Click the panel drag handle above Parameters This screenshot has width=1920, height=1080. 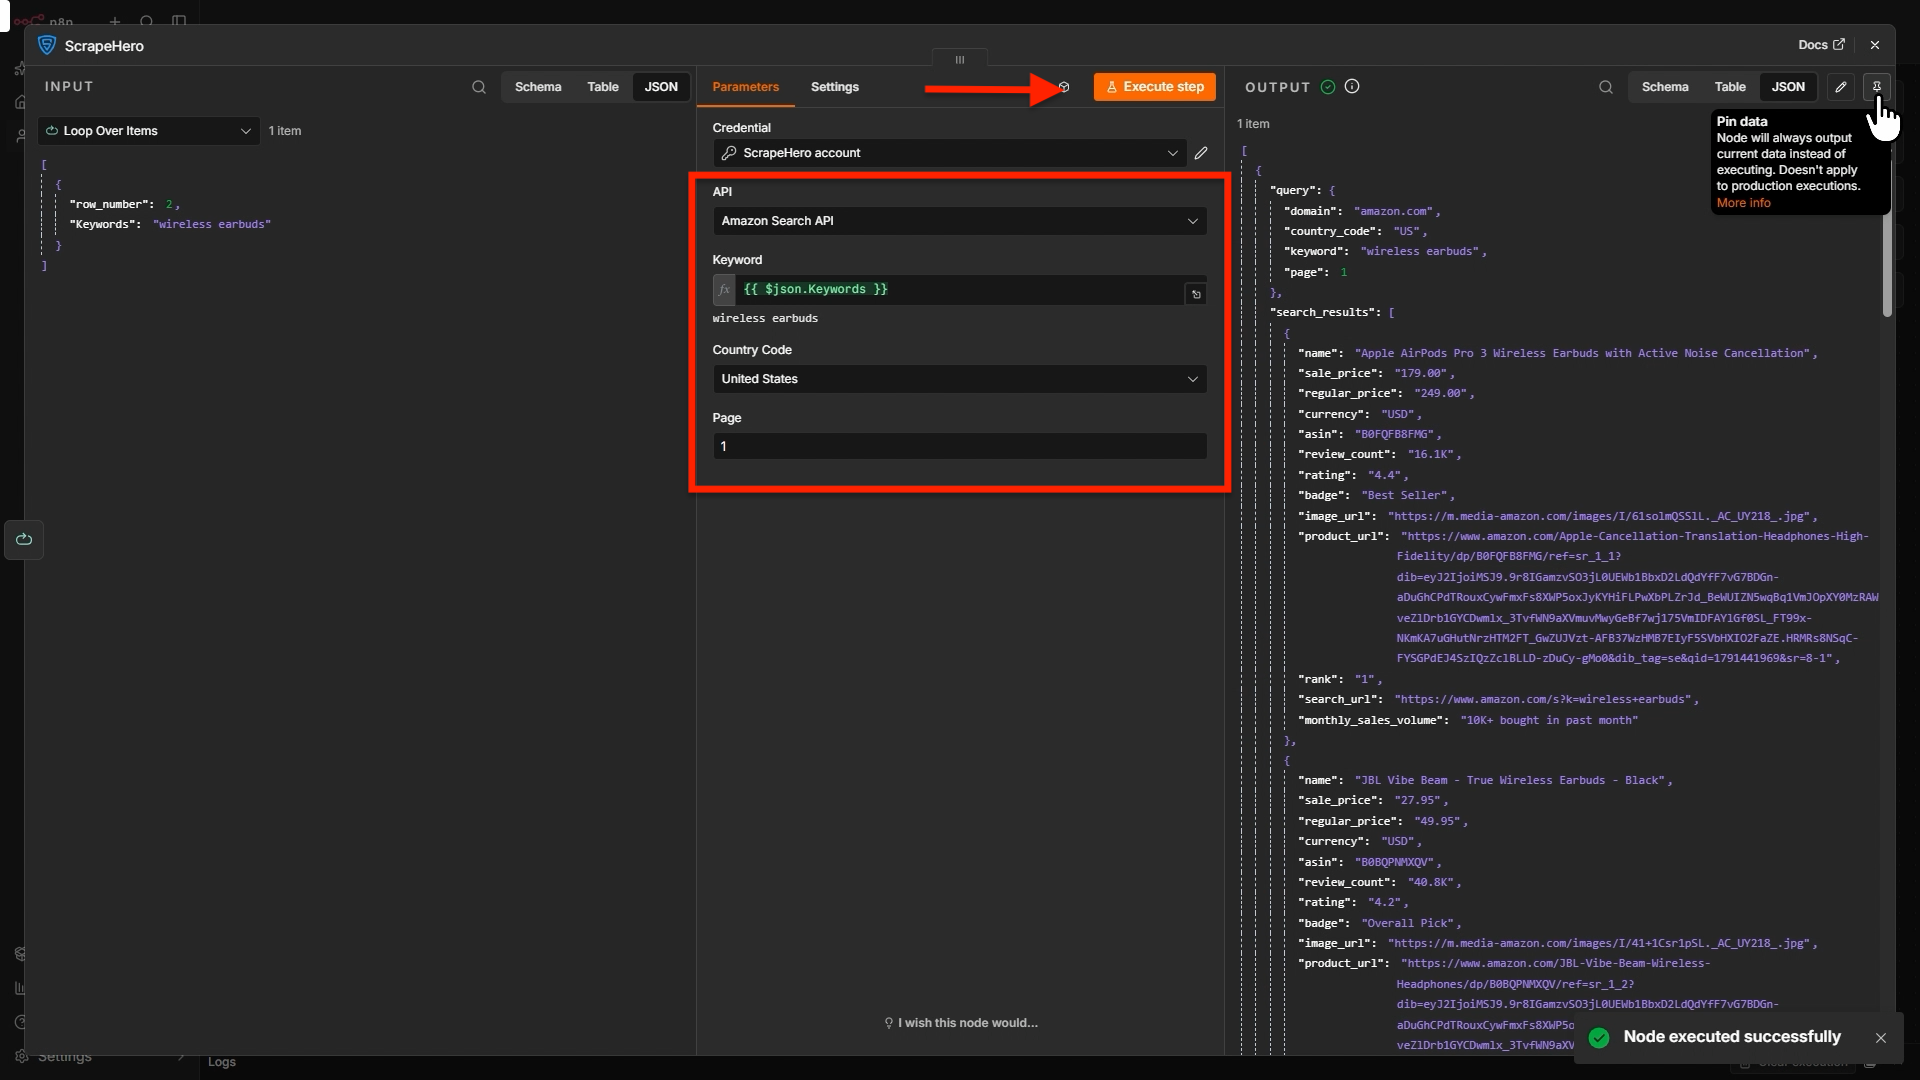tap(959, 60)
